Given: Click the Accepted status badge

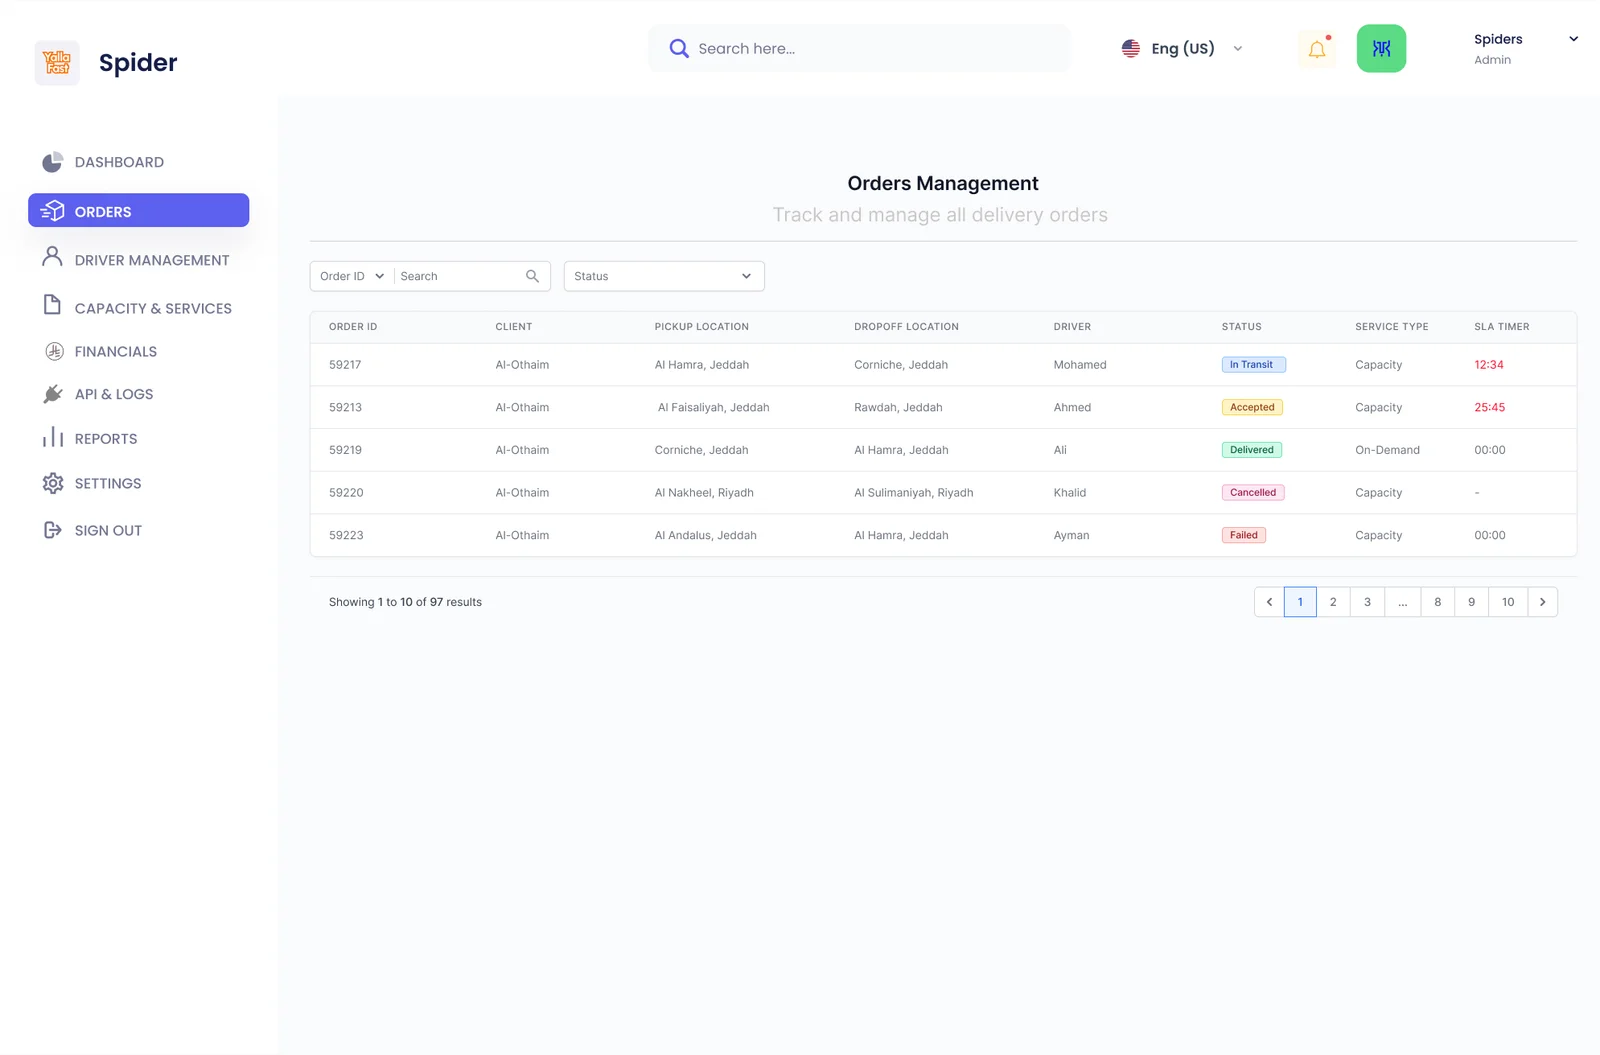Looking at the screenshot, I should click(x=1252, y=407).
